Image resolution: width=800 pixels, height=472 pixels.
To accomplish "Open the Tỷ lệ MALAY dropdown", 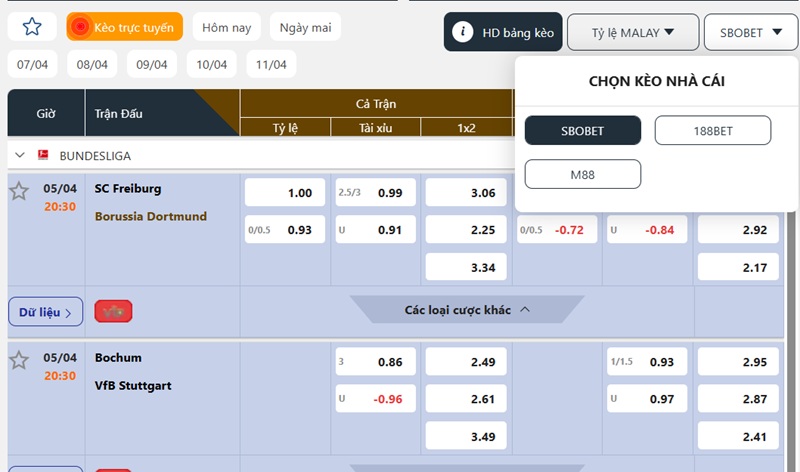I will 633,32.
